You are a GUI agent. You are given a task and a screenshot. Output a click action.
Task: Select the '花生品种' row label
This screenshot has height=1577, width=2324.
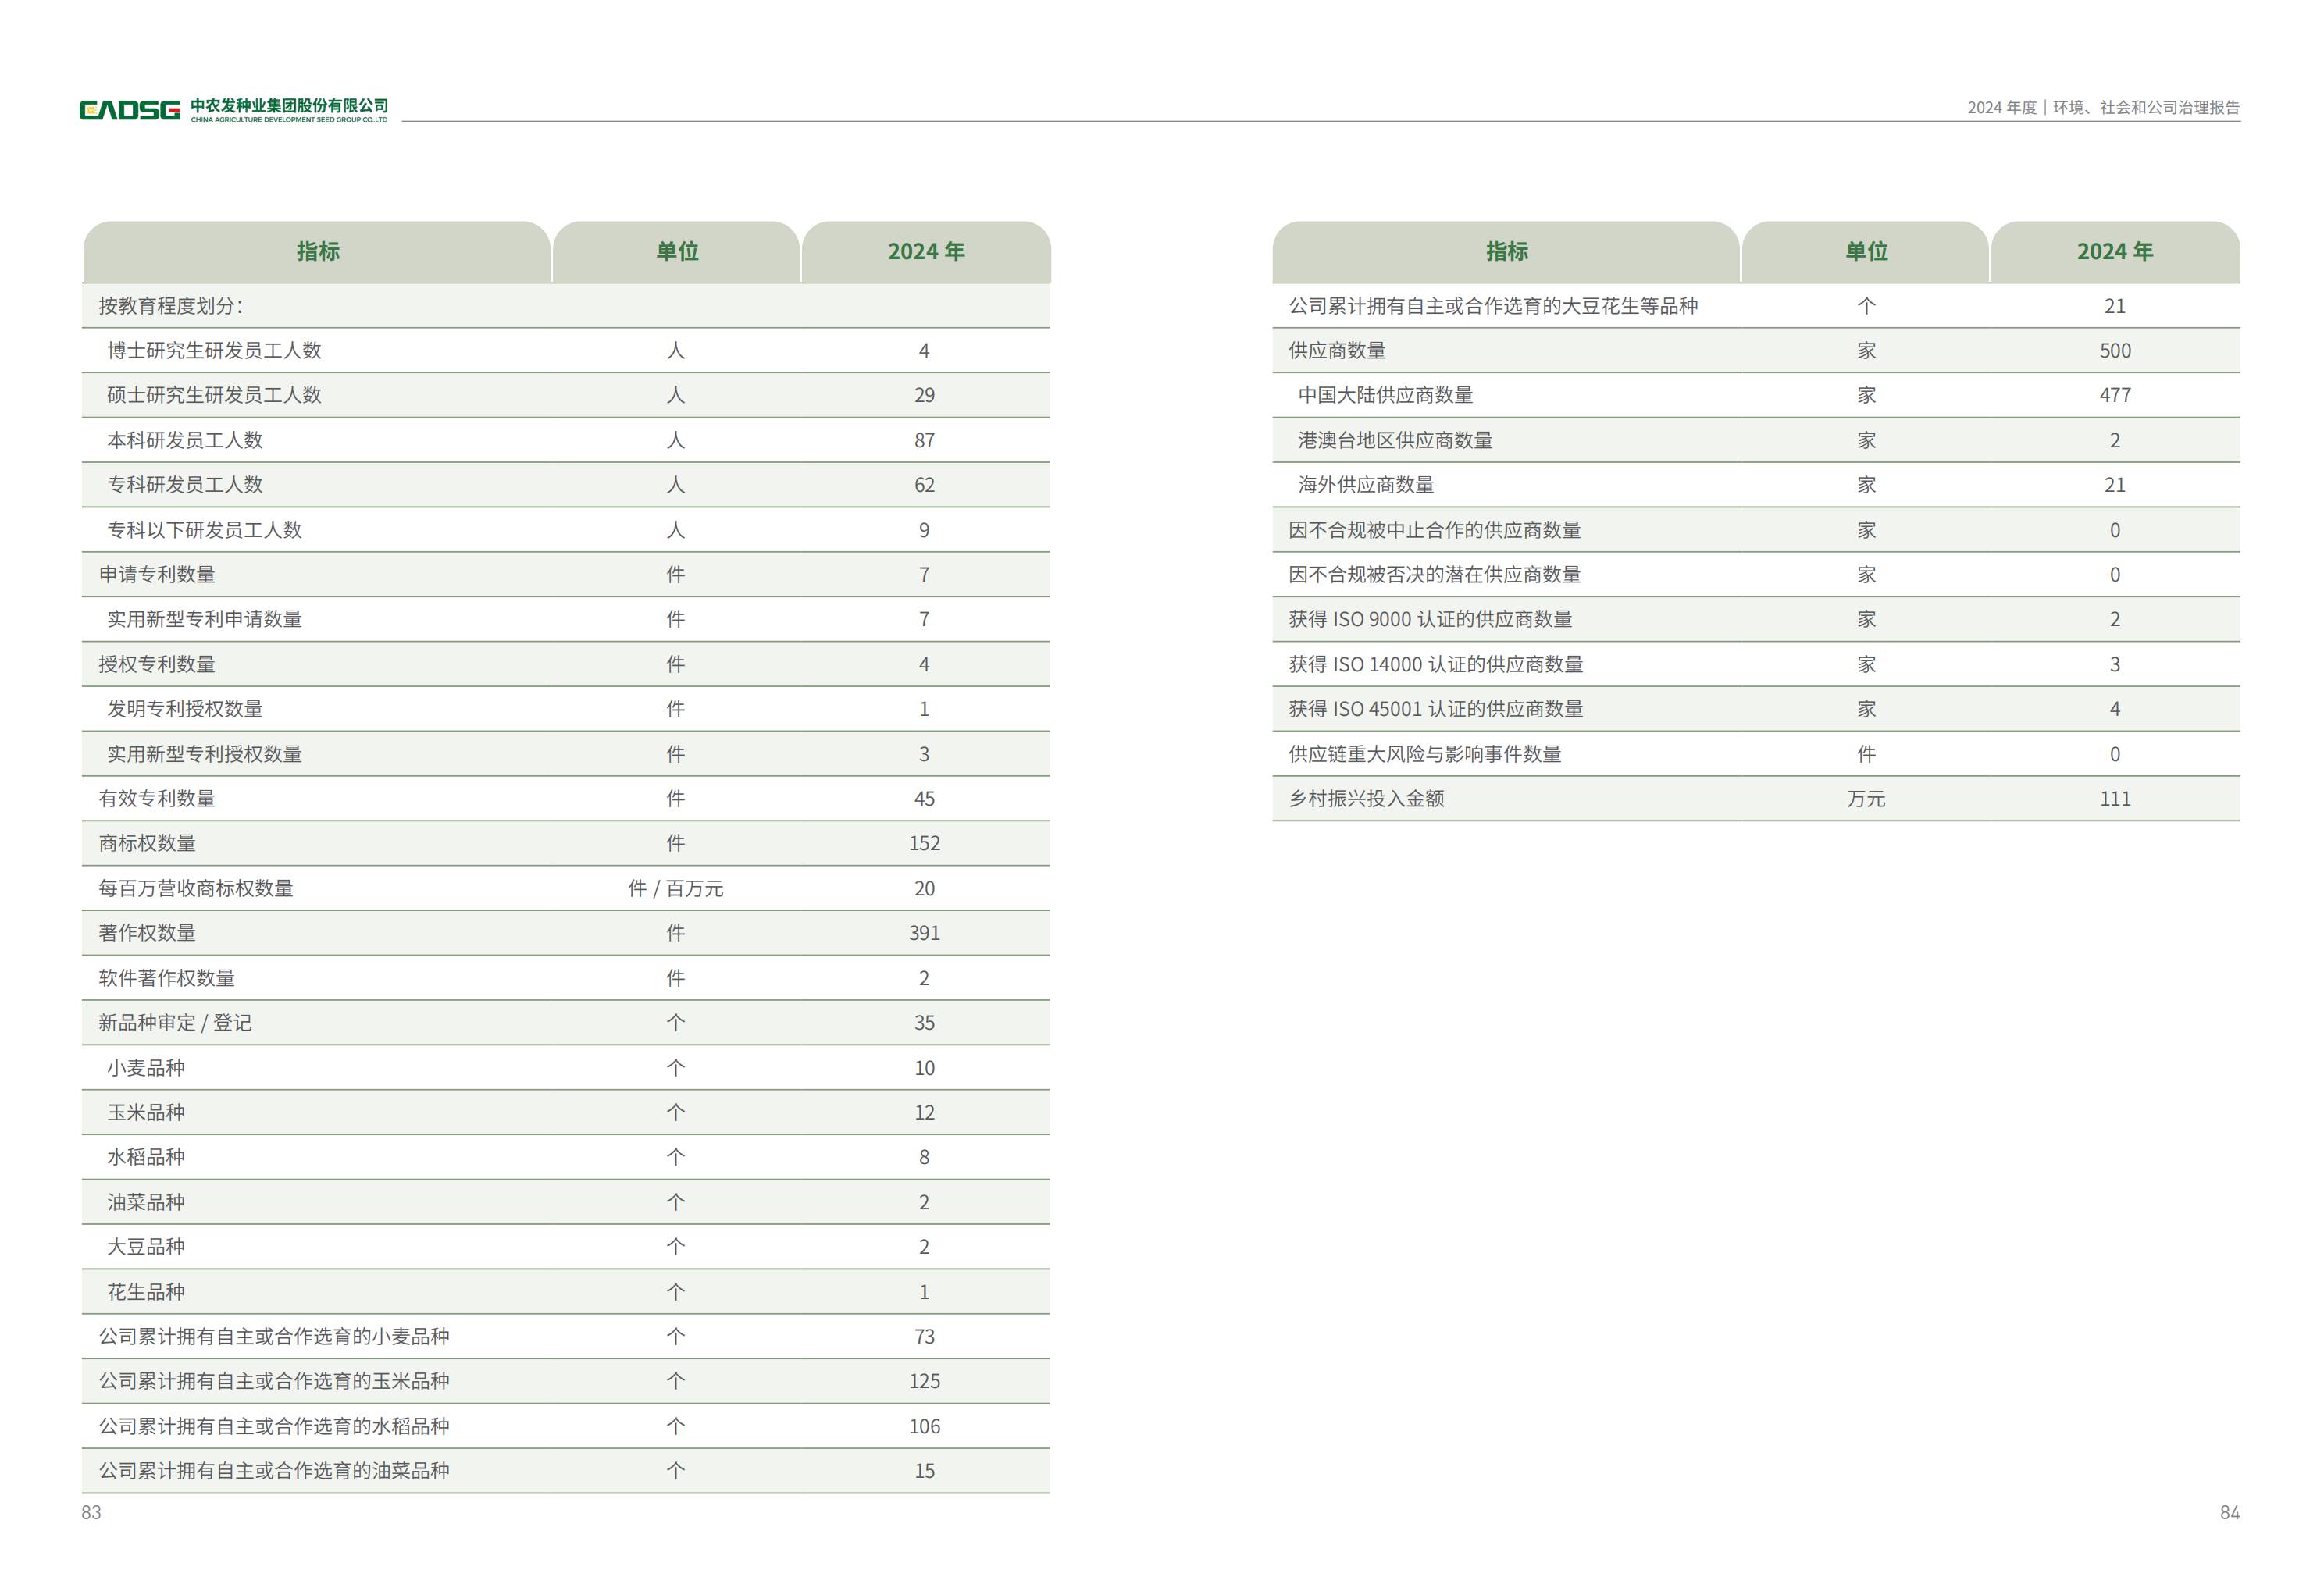(146, 1292)
